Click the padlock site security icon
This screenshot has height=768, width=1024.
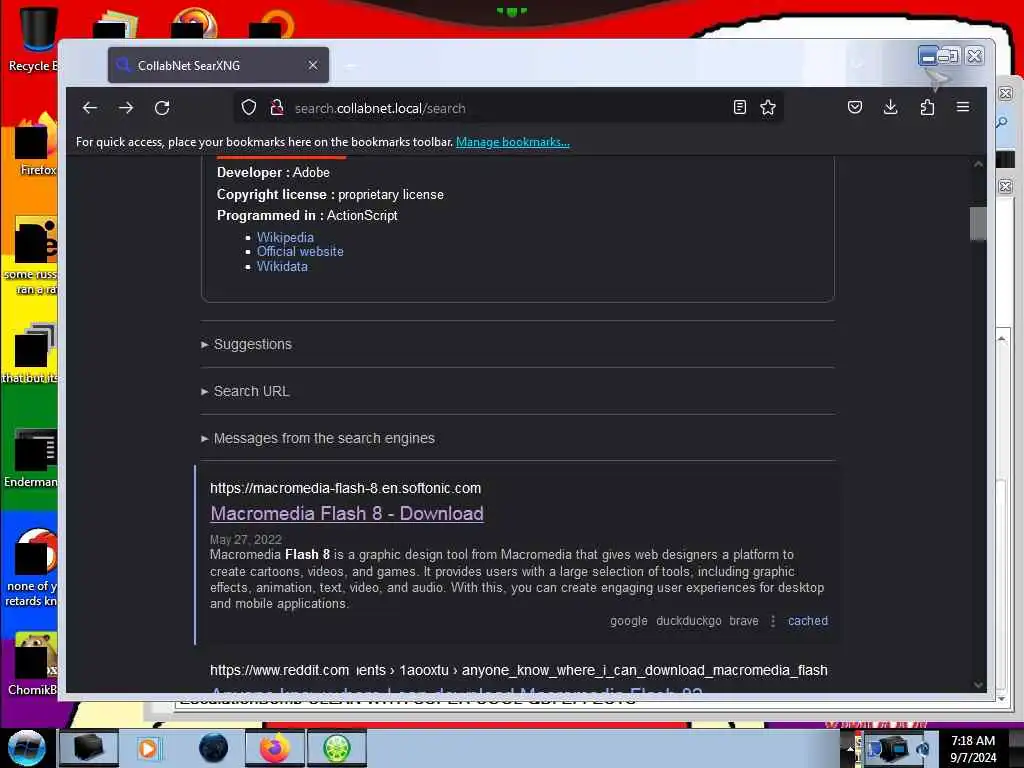[277, 107]
